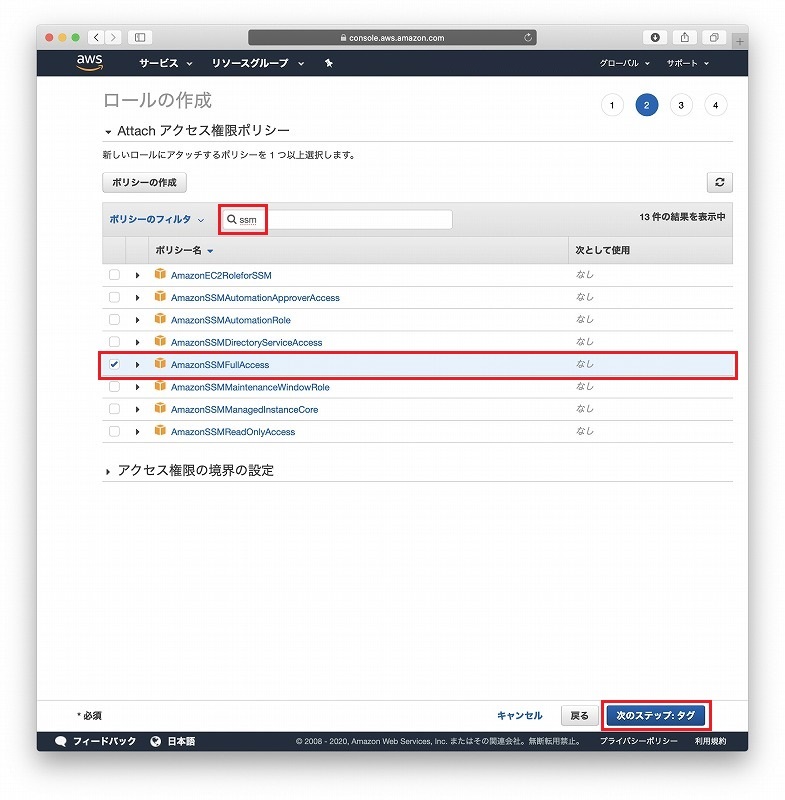
Task: Click the キャンセル link
Action: click(x=519, y=715)
